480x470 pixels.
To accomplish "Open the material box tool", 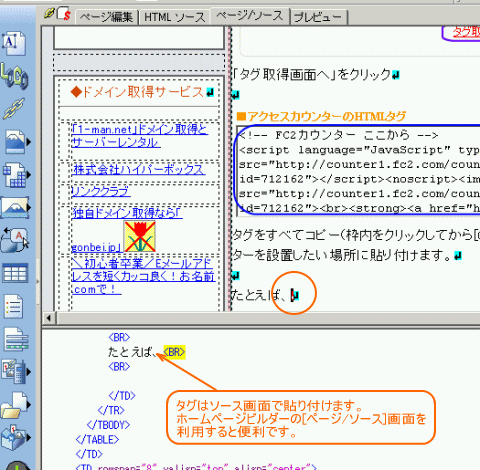I will (x=15, y=437).
